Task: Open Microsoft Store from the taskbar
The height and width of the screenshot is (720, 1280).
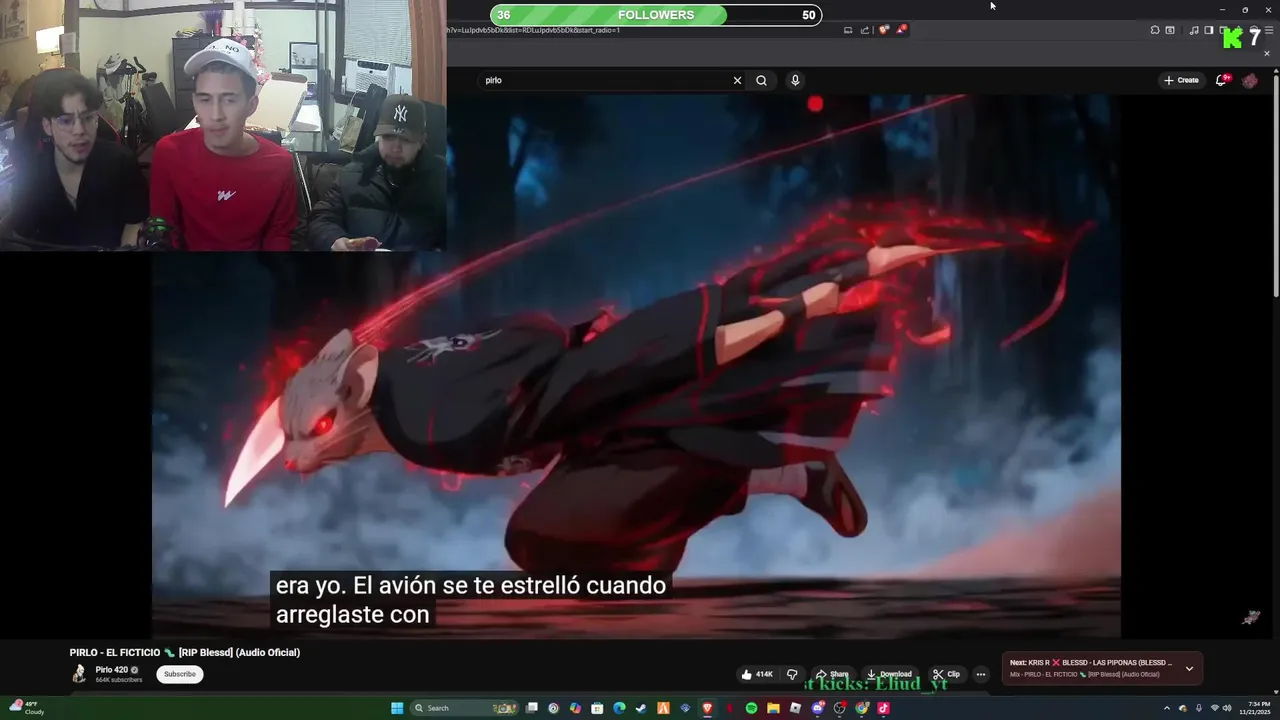Action: click(597, 708)
